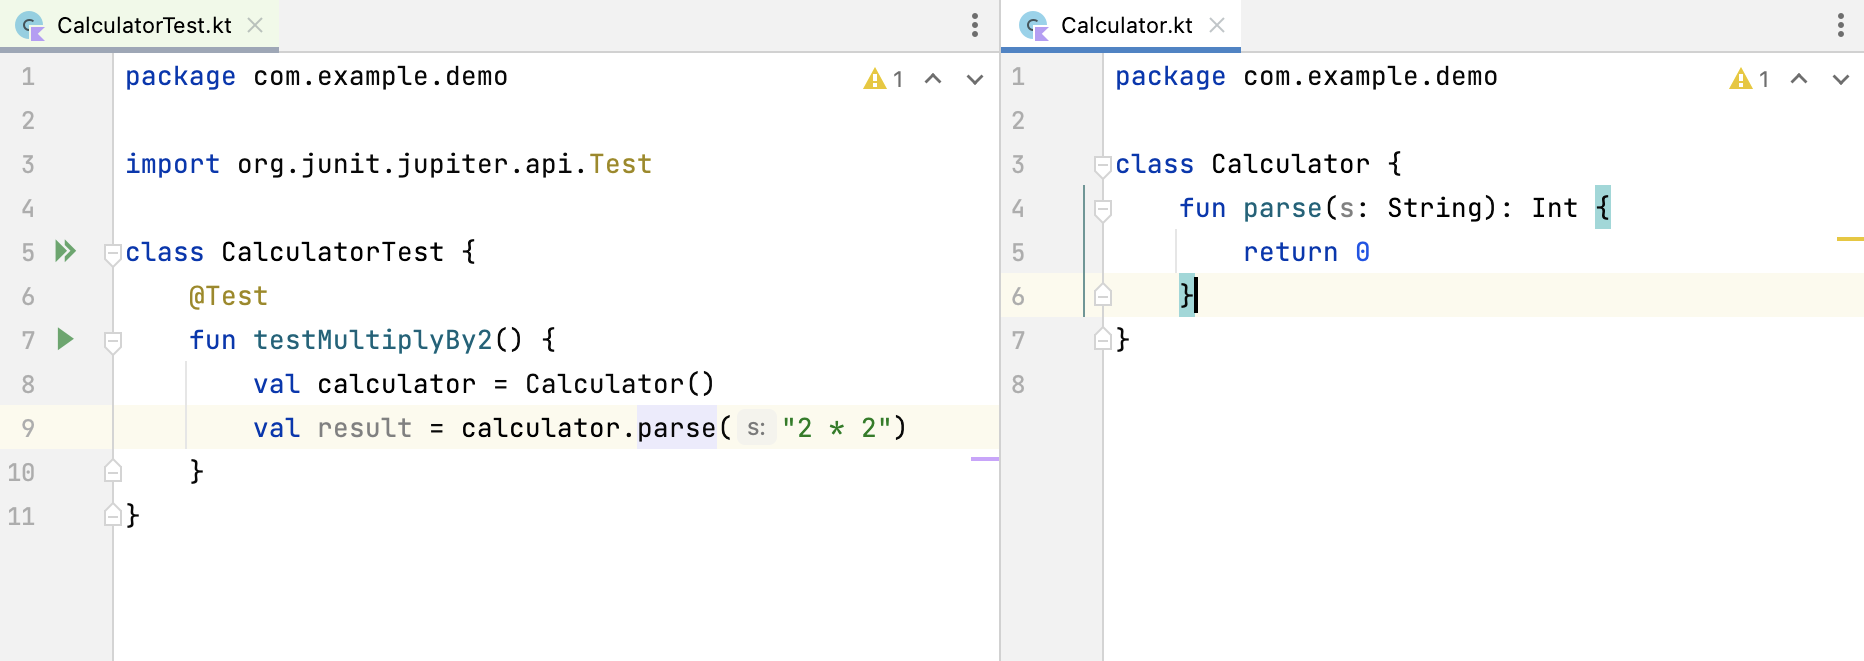This screenshot has width=1864, height=661.
Task: Close the Calculator.kt tab
Action: 1217,25
